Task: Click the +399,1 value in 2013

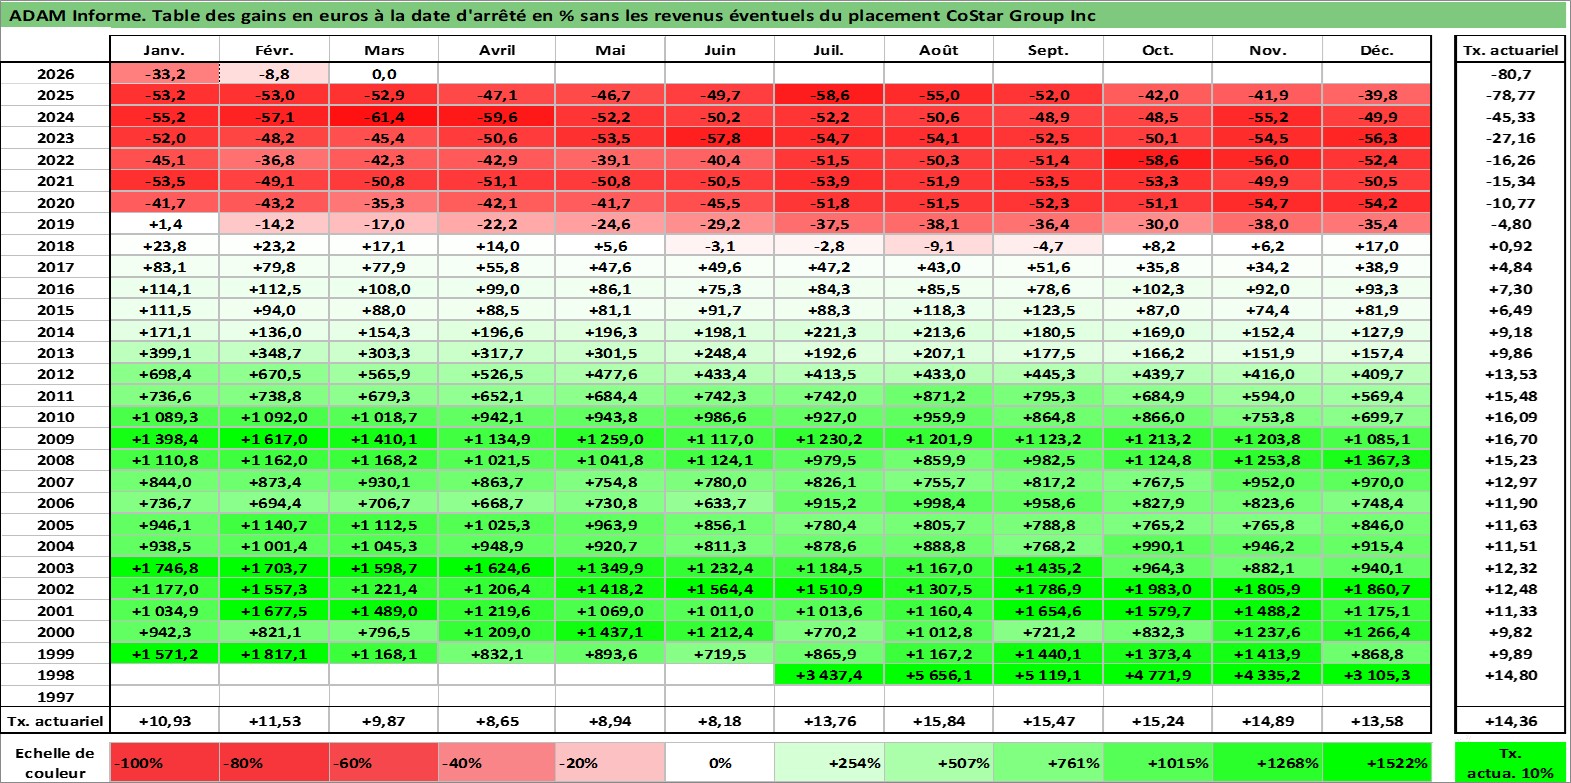Action: tap(164, 353)
